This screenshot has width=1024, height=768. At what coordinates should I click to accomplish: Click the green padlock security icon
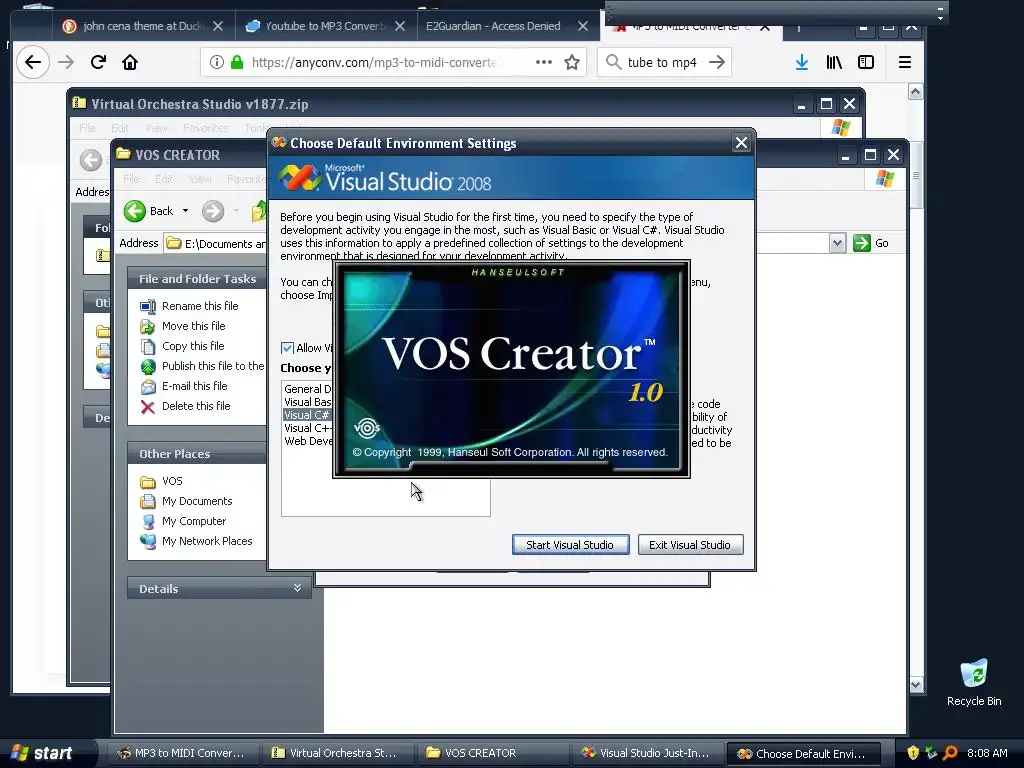(237, 62)
